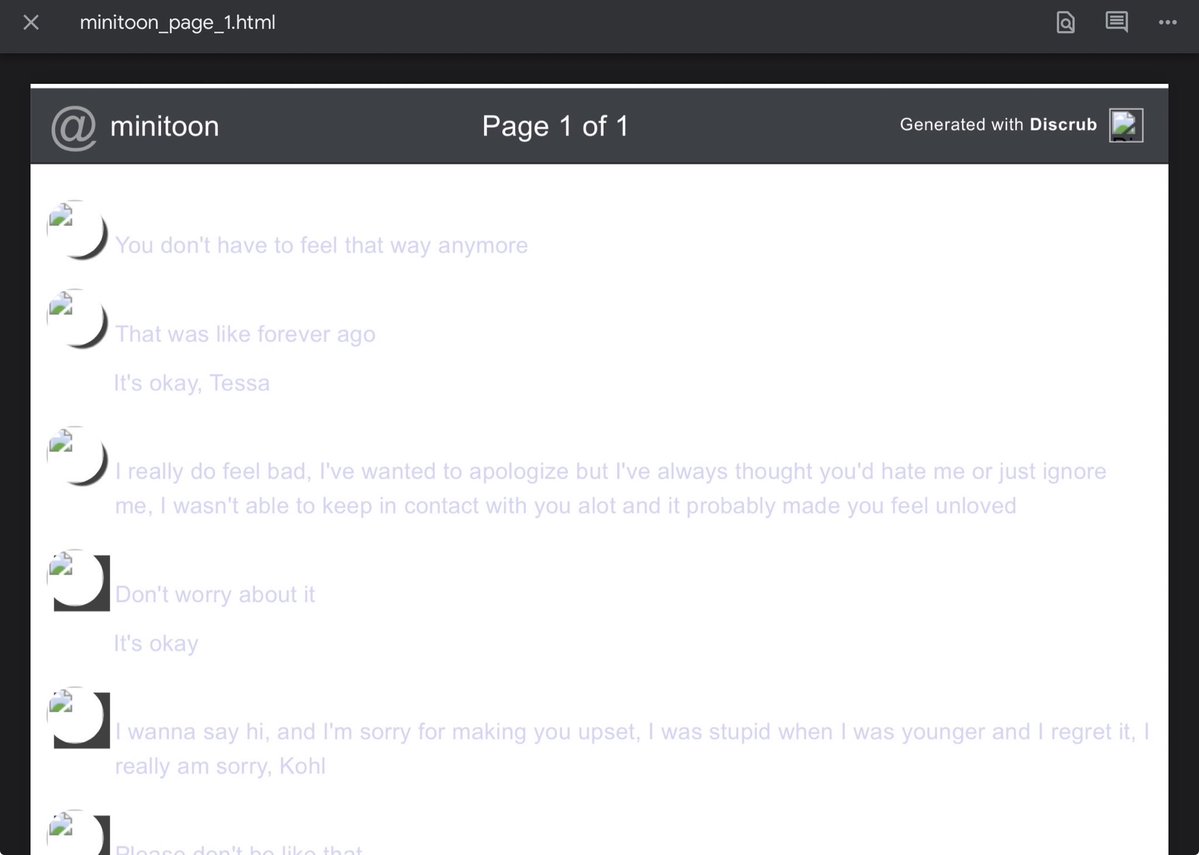
Task: Click message 'It's okay, Tessa'
Action: point(191,383)
